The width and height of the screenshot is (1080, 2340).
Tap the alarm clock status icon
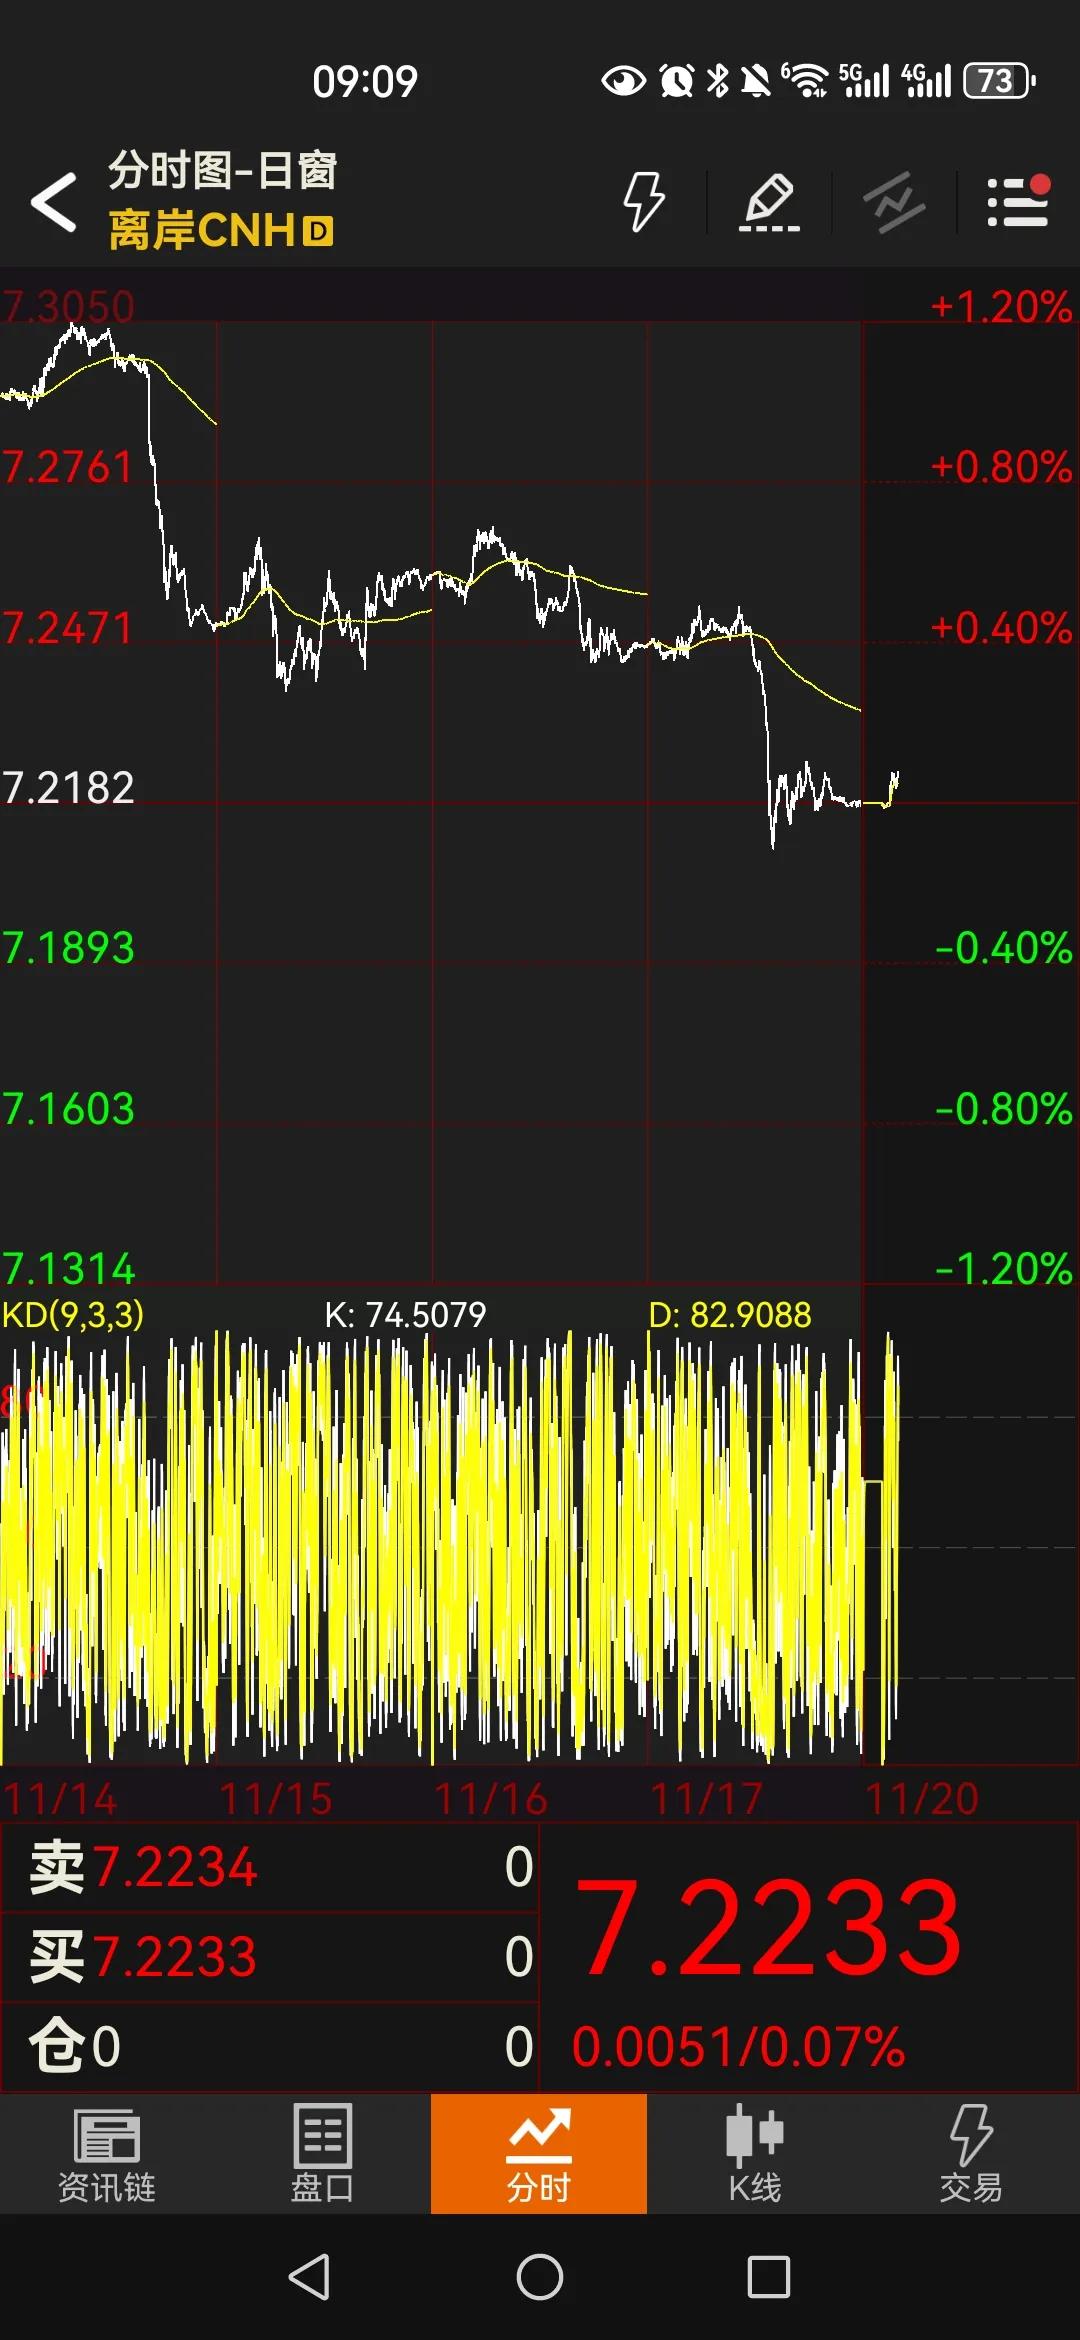click(677, 81)
